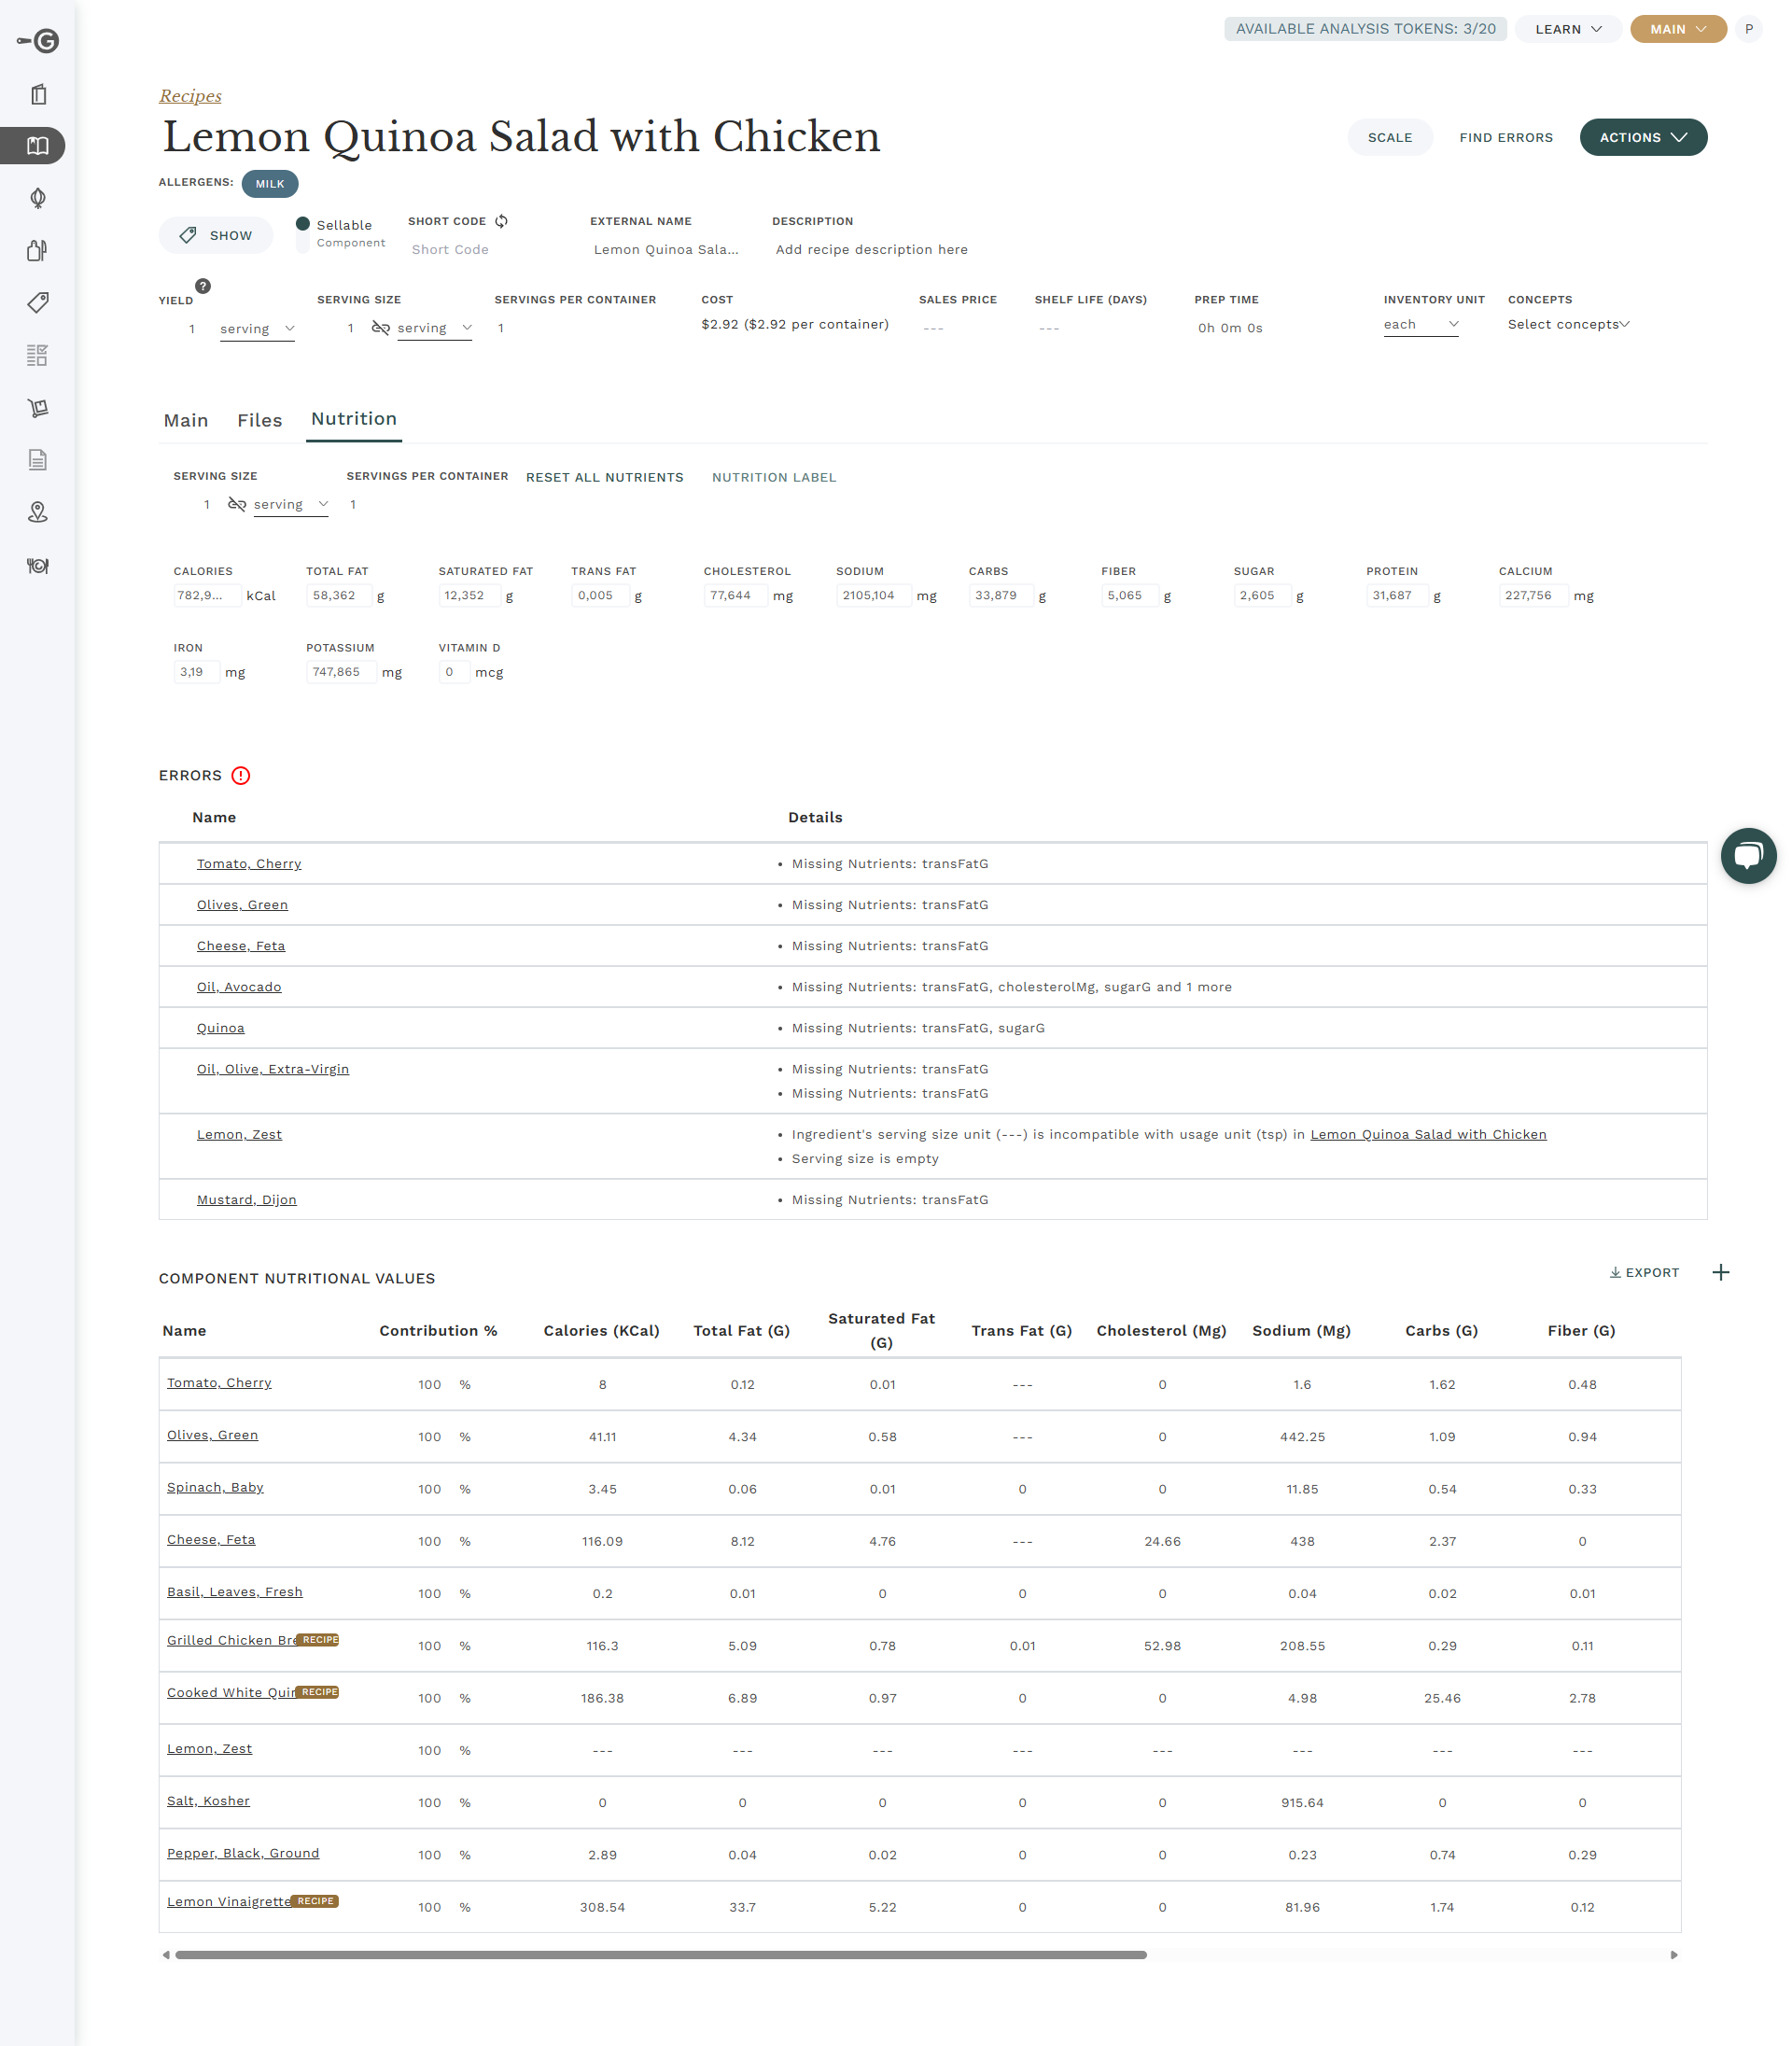Open Lemon, Zest link in errors table
Screen dimensions: 1792x2046
tap(239, 1133)
